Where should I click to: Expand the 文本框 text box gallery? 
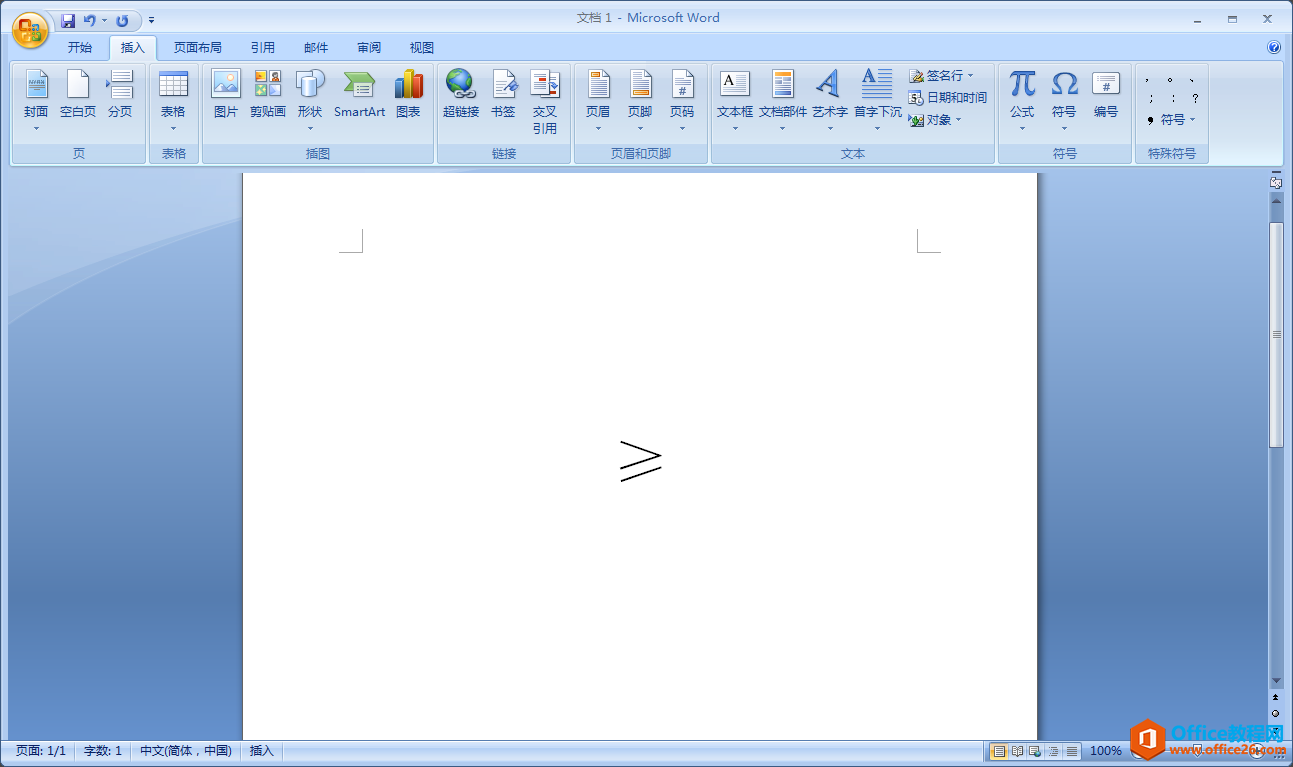735,101
